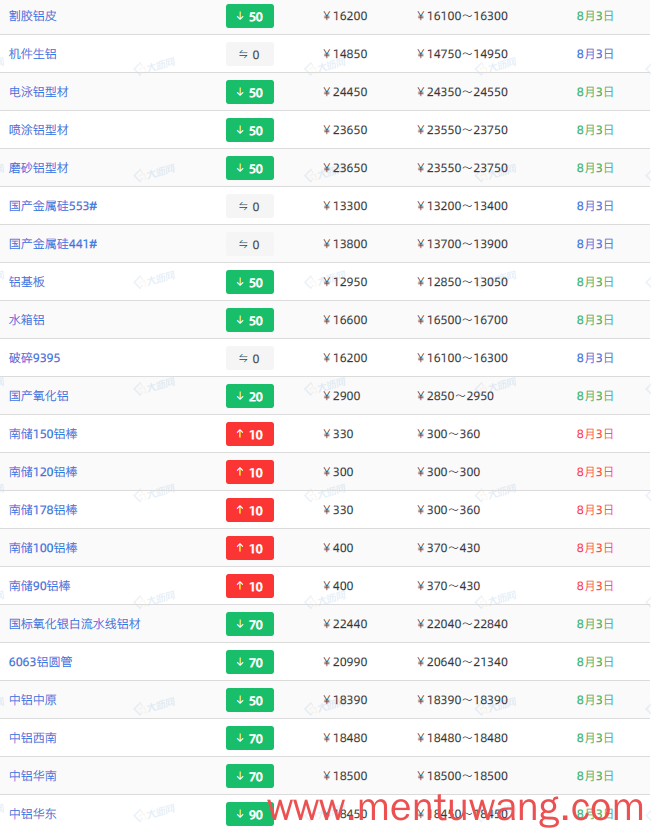Select the ¥24450 price for 电泳铝型材

[345, 92]
